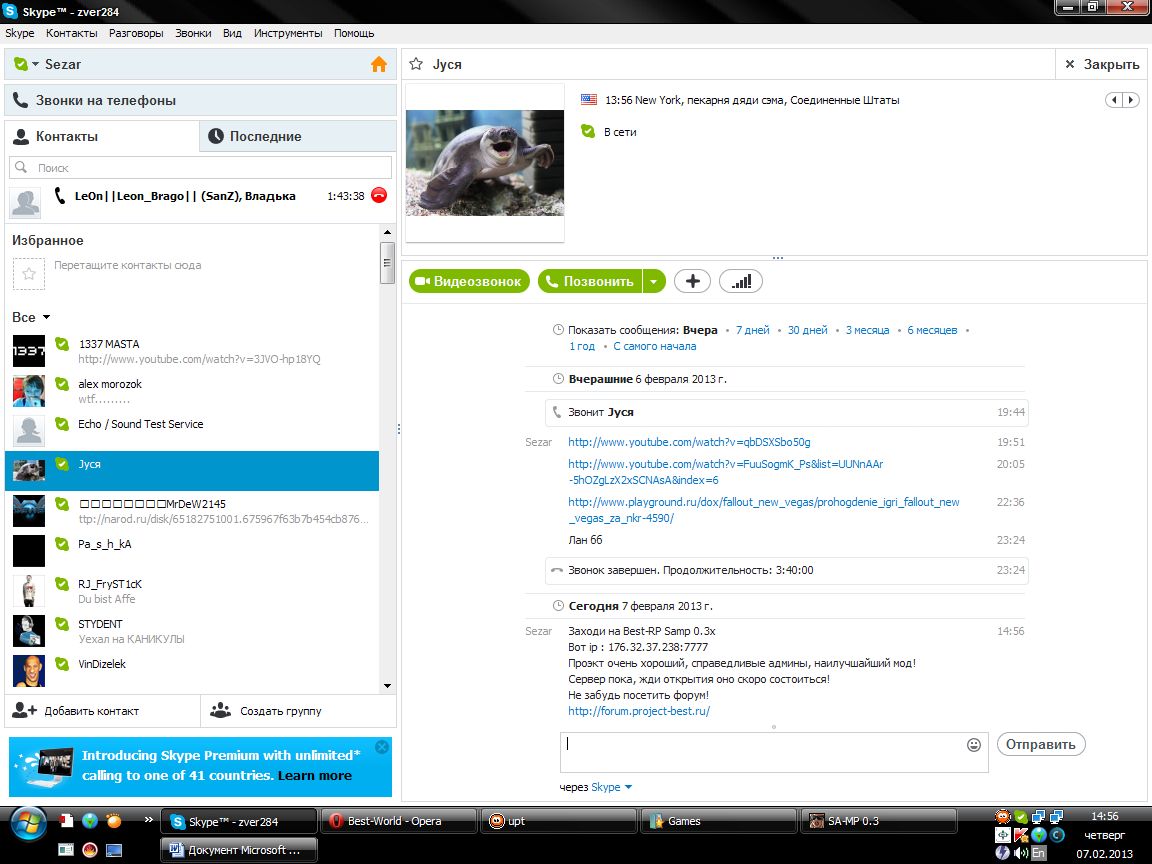Click the phone icon in active call row
The width and height of the screenshot is (1152, 864).
[60, 195]
